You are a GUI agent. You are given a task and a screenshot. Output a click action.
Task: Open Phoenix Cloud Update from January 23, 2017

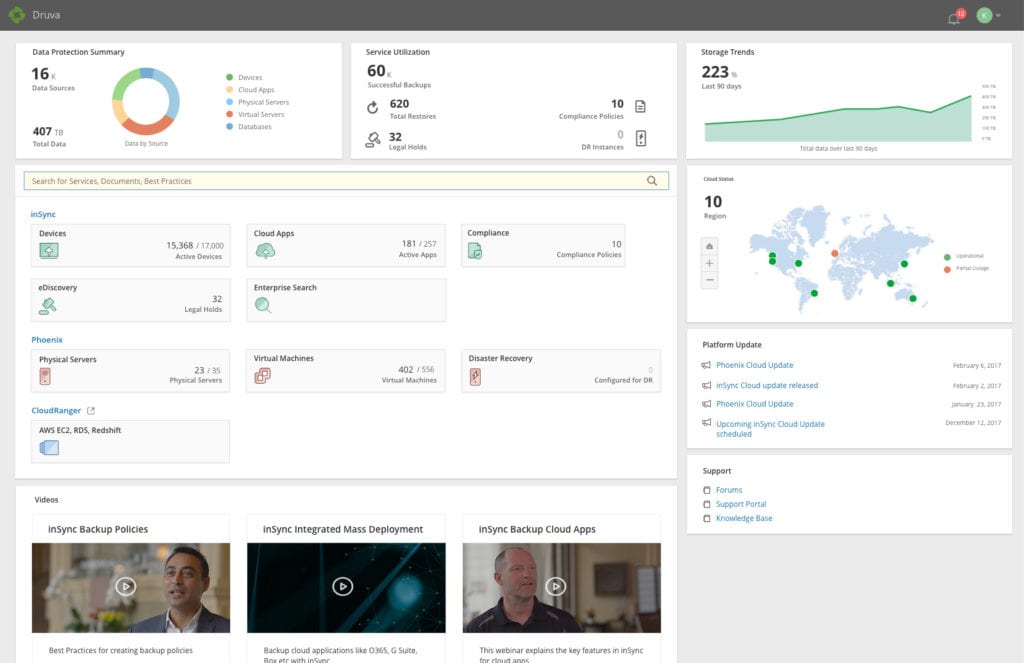point(754,404)
